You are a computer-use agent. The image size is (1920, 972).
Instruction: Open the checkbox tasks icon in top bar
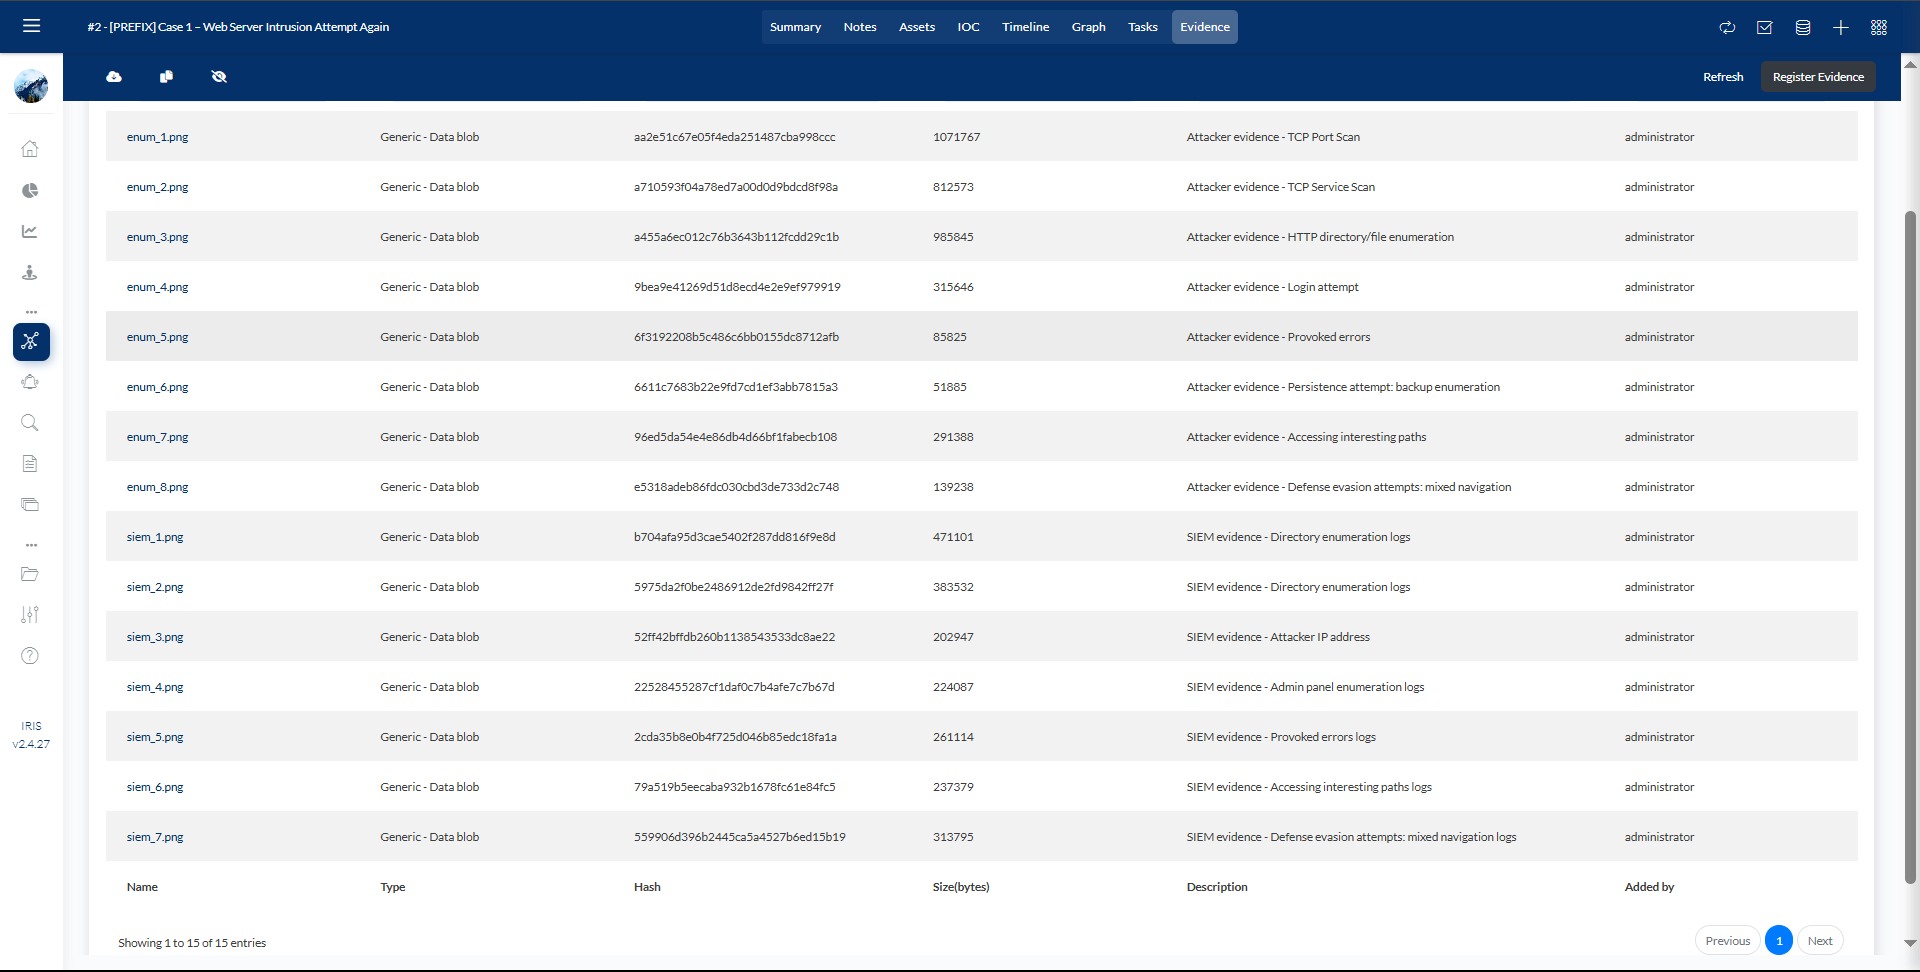point(1764,27)
